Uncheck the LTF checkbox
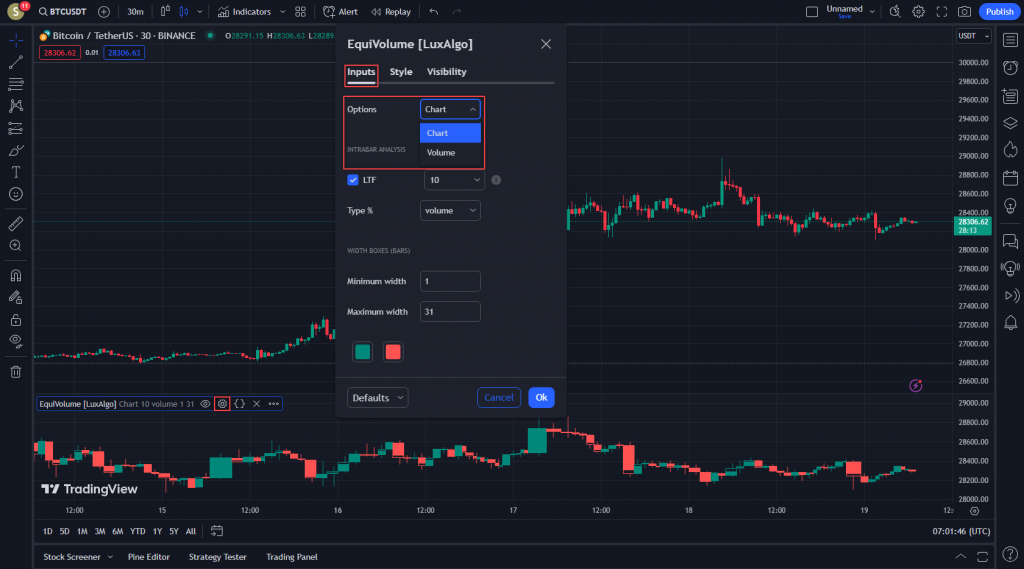Screen dimensions: 1024x569 point(353,180)
